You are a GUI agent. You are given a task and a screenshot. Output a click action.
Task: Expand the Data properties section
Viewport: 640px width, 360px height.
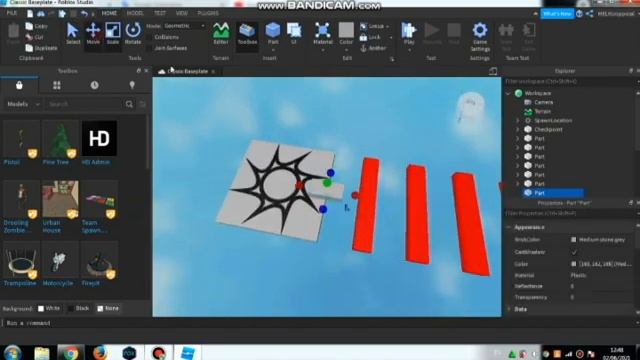509,309
